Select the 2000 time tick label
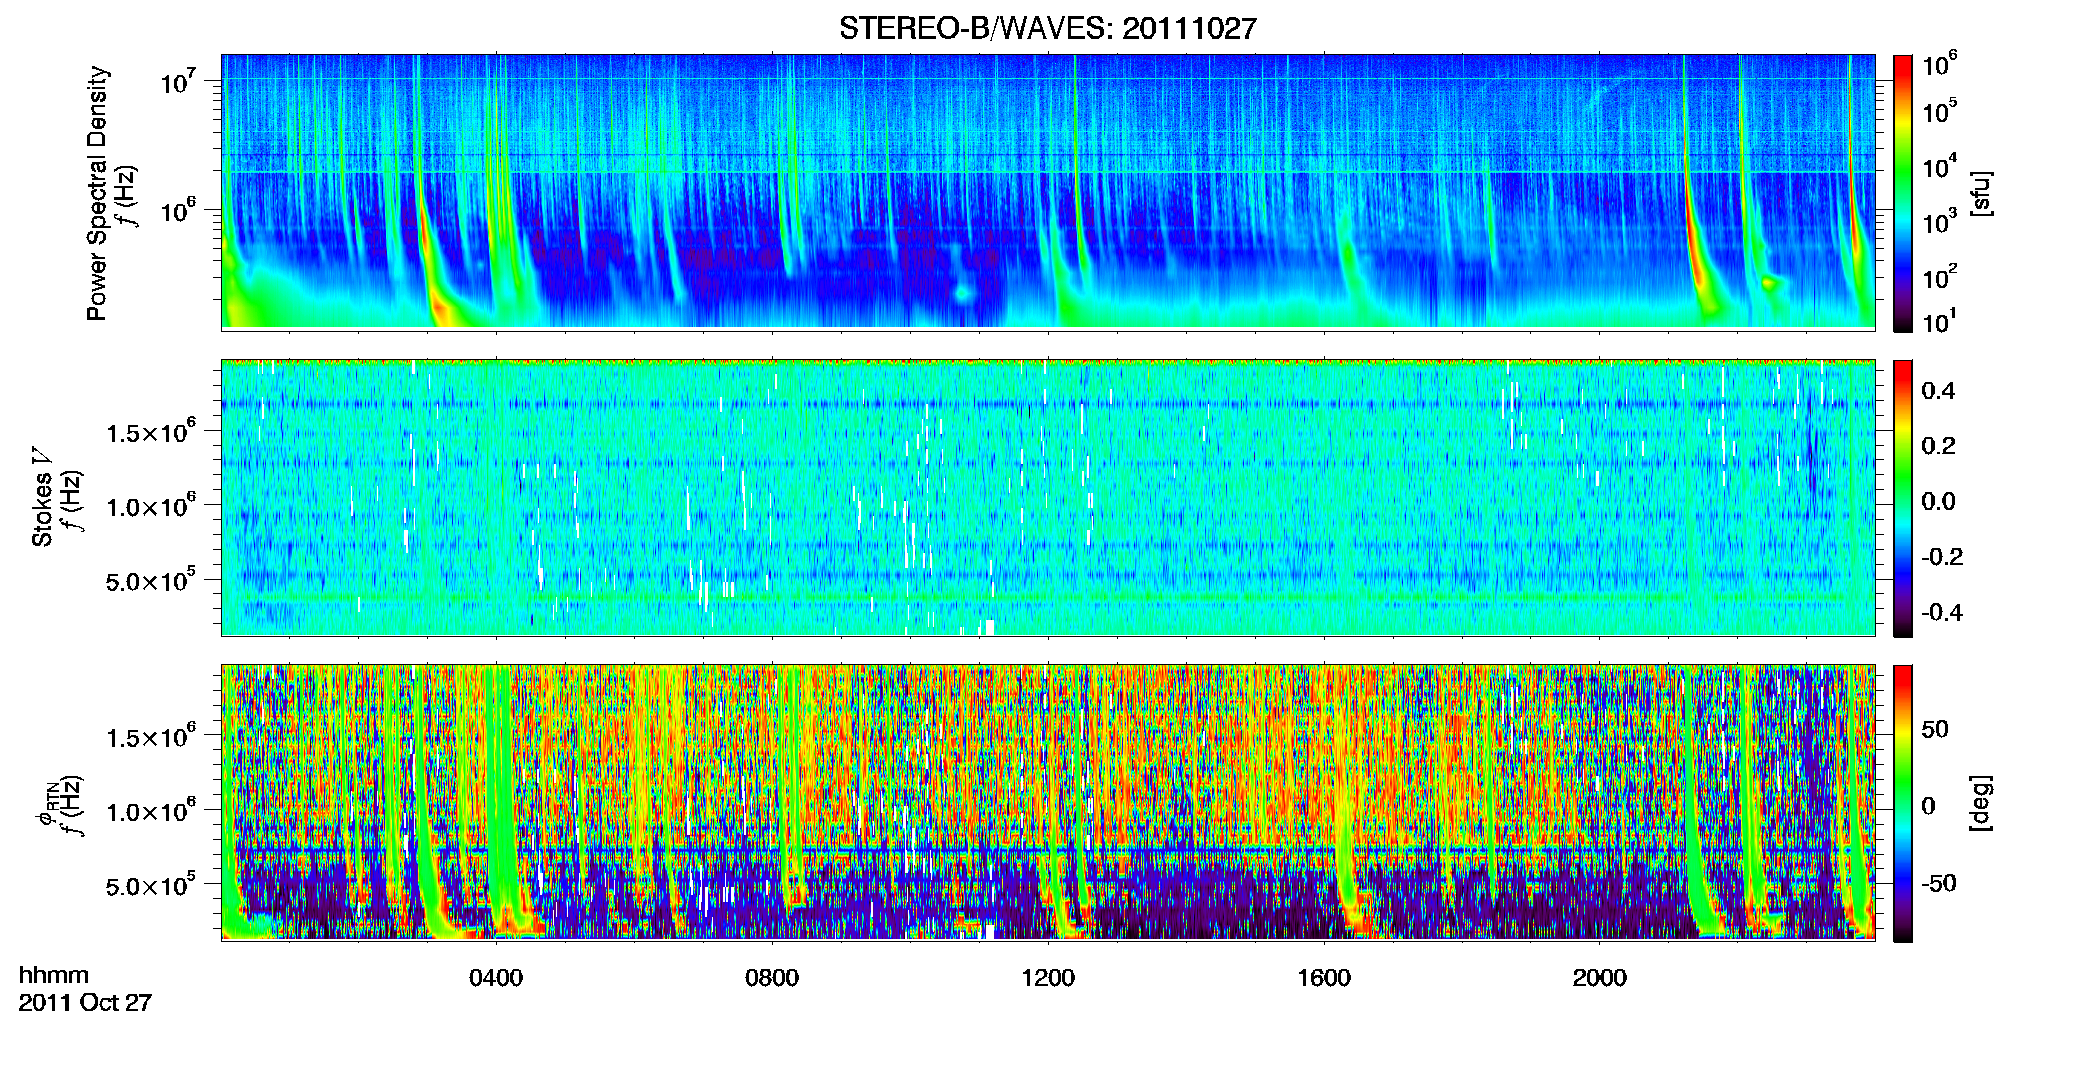Viewport: 2096px width, 1080px height. click(x=1600, y=978)
